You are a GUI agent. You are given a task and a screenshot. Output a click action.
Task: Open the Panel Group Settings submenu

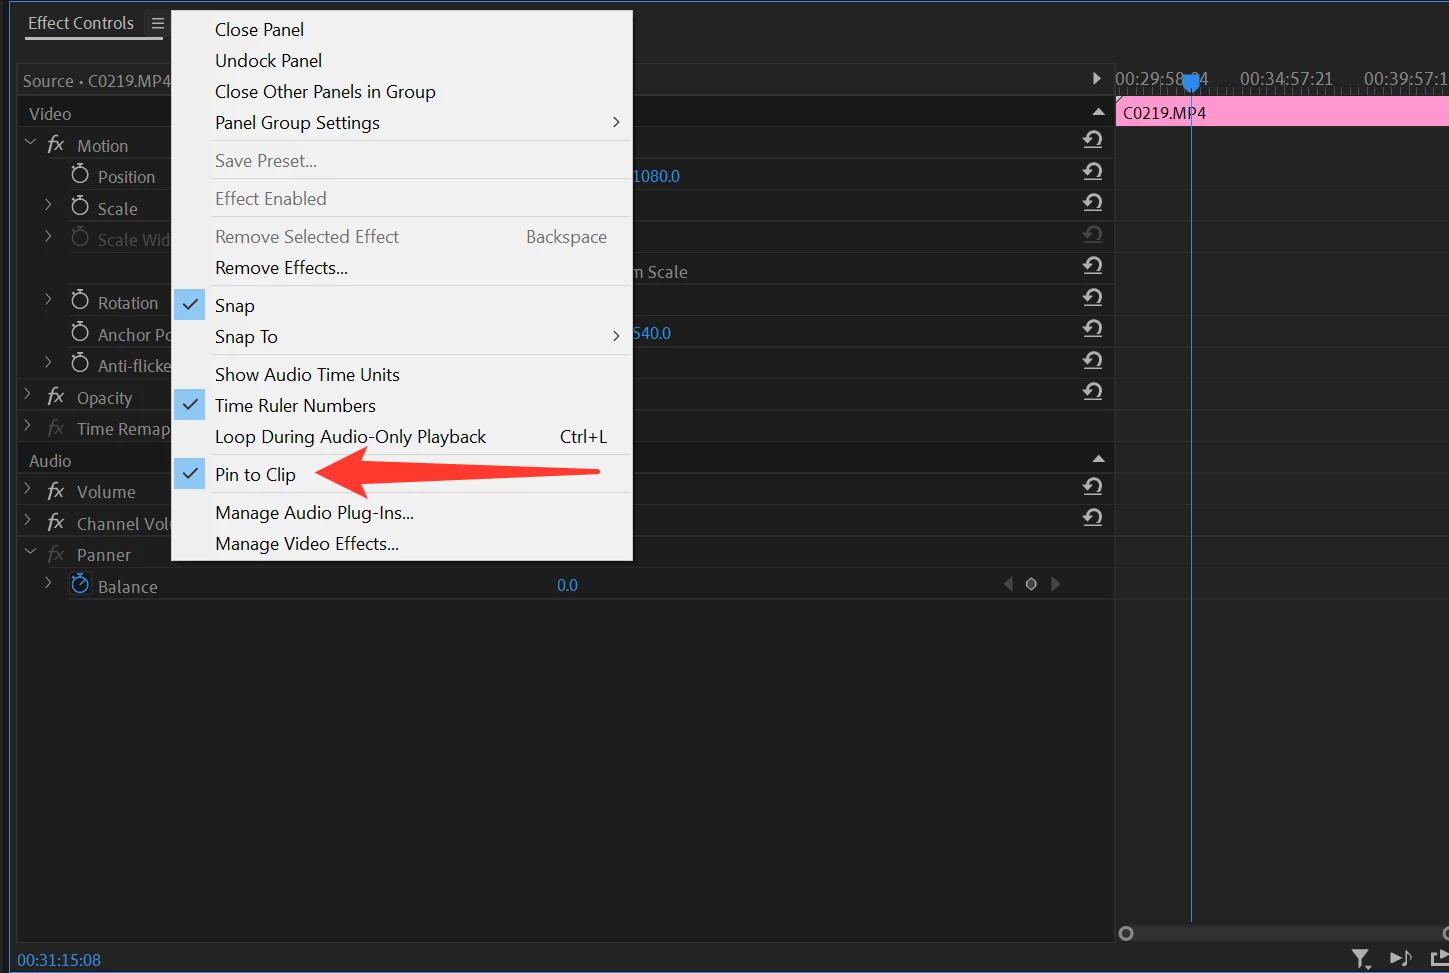tap(402, 123)
